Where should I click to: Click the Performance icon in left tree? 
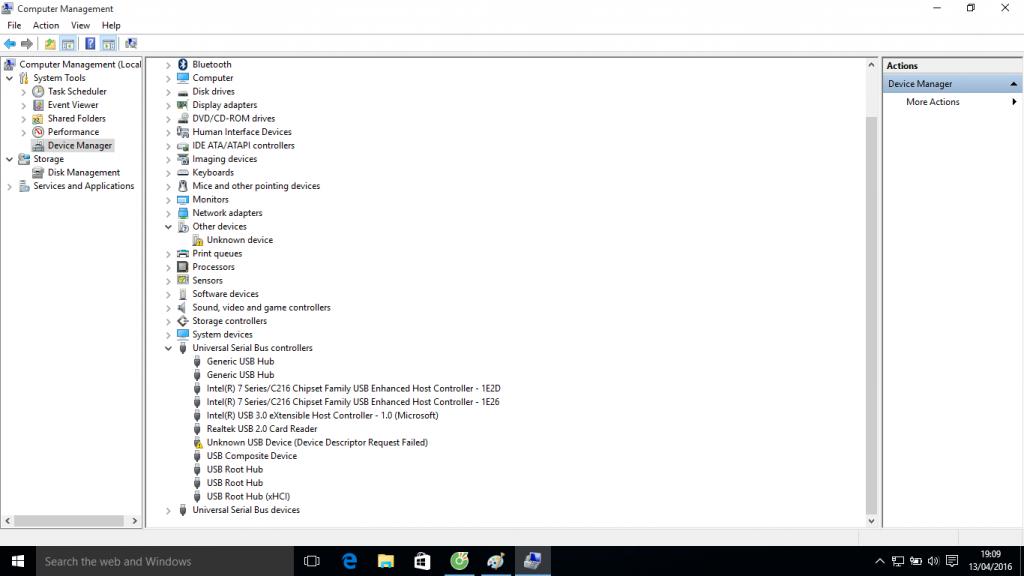click(x=39, y=132)
